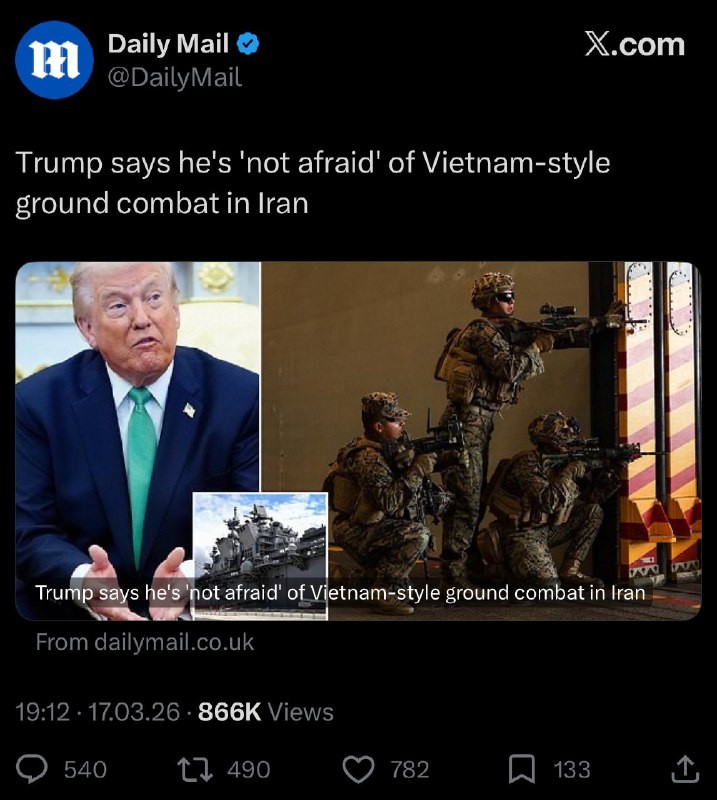
Task: Open the 'From dailymail.co.uk' source link
Action: pyautogui.click(x=144, y=642)
